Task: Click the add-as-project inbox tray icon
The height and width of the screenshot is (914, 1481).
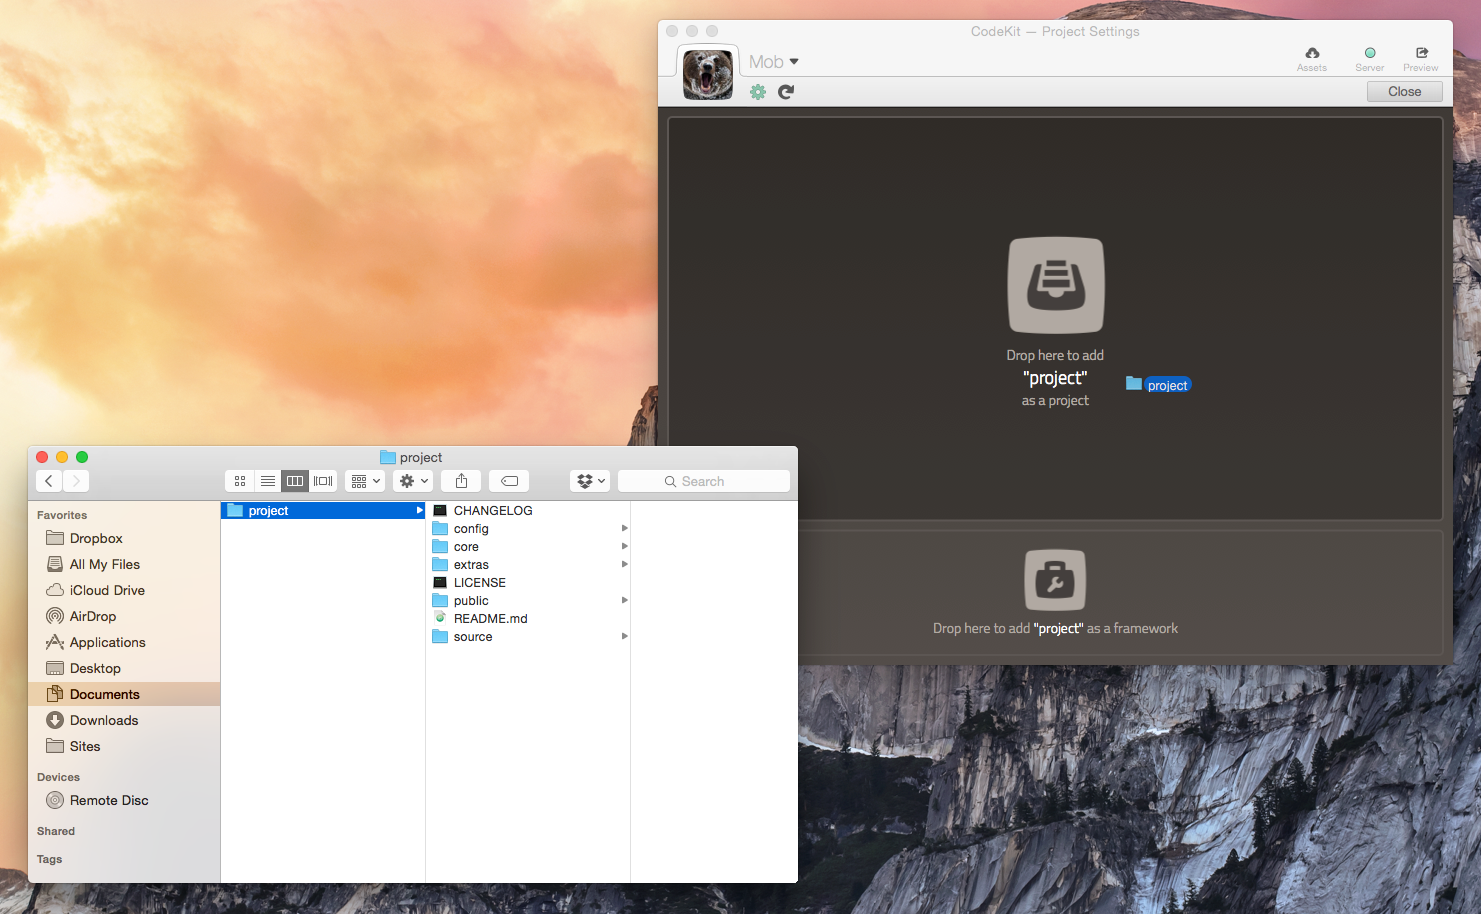Action: (x=1056, y=285)
